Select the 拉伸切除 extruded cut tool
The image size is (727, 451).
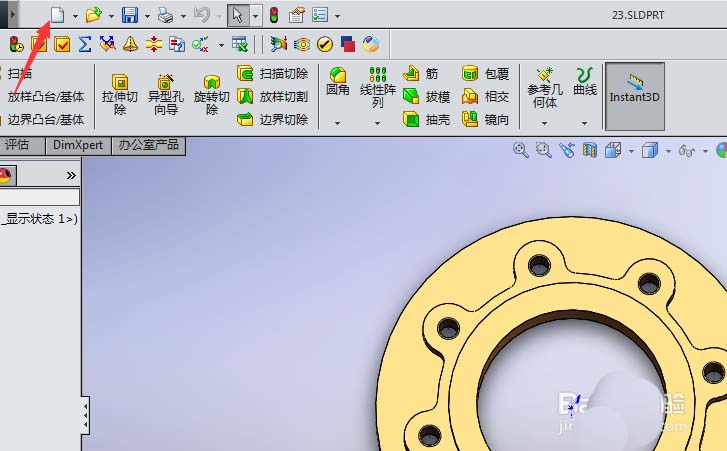(120, 94)
